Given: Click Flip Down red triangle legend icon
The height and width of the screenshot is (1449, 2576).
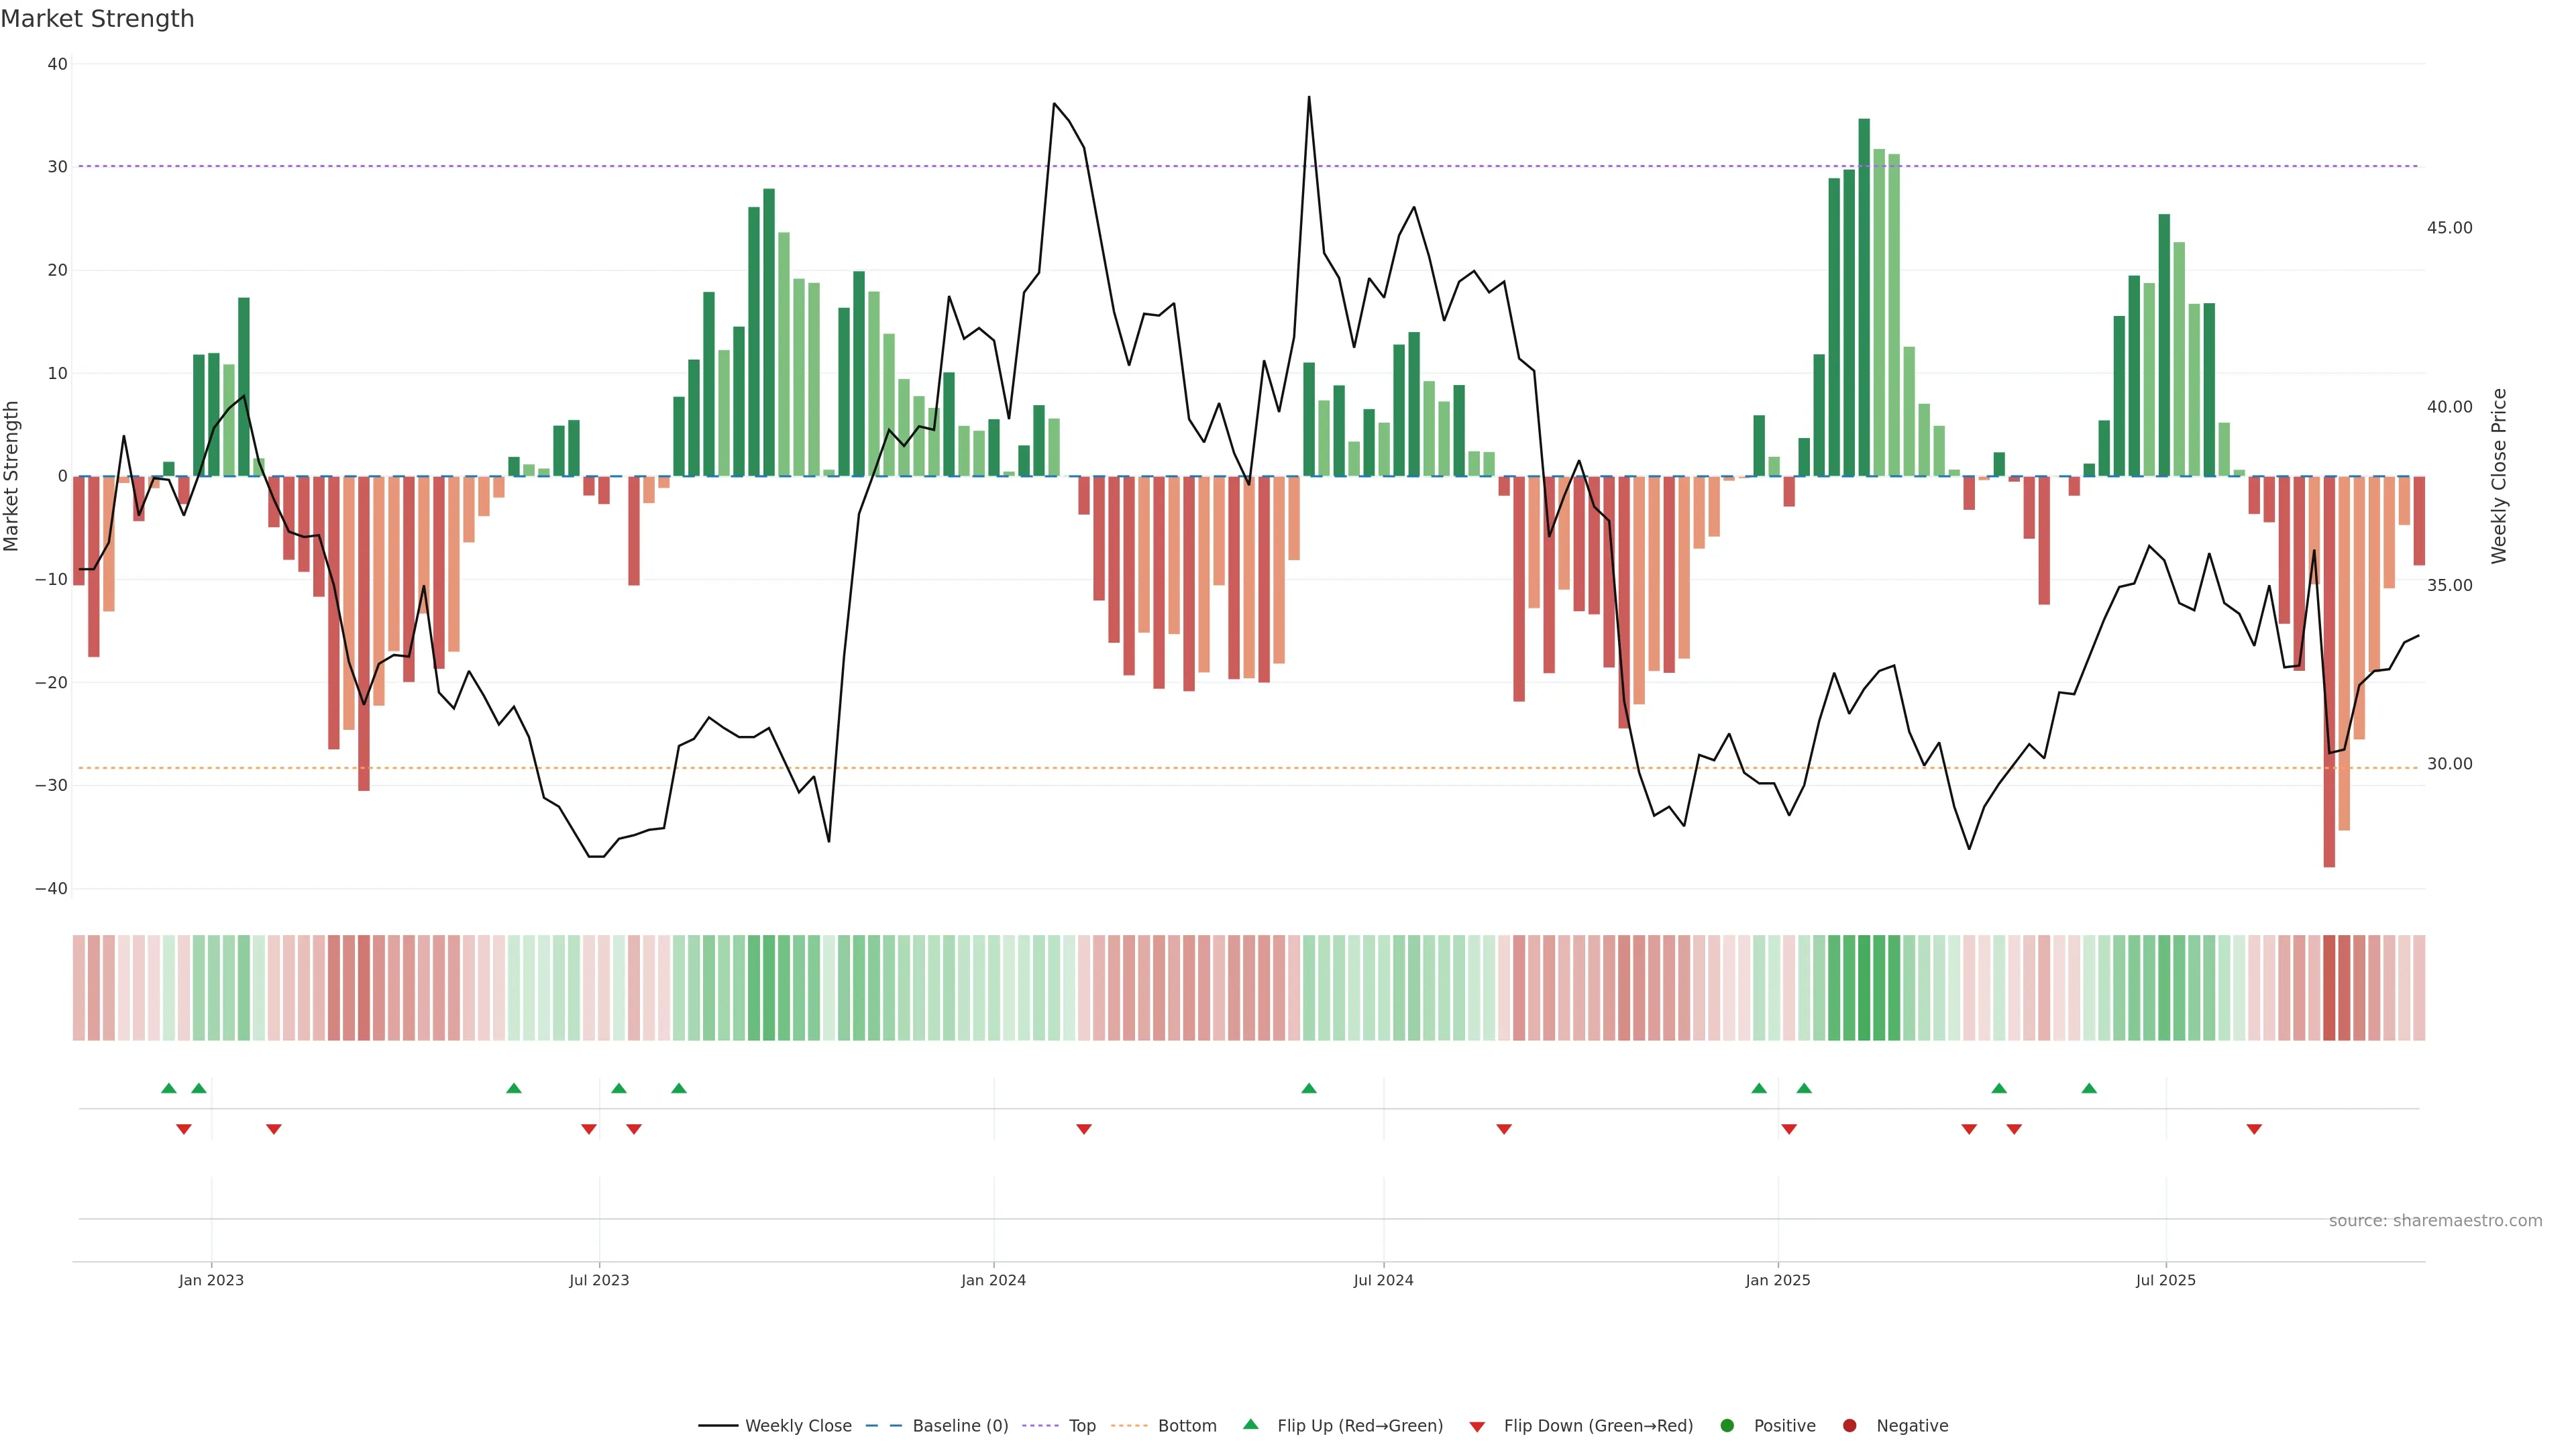Looking at the screenshot, I should coord(1477,1426).
